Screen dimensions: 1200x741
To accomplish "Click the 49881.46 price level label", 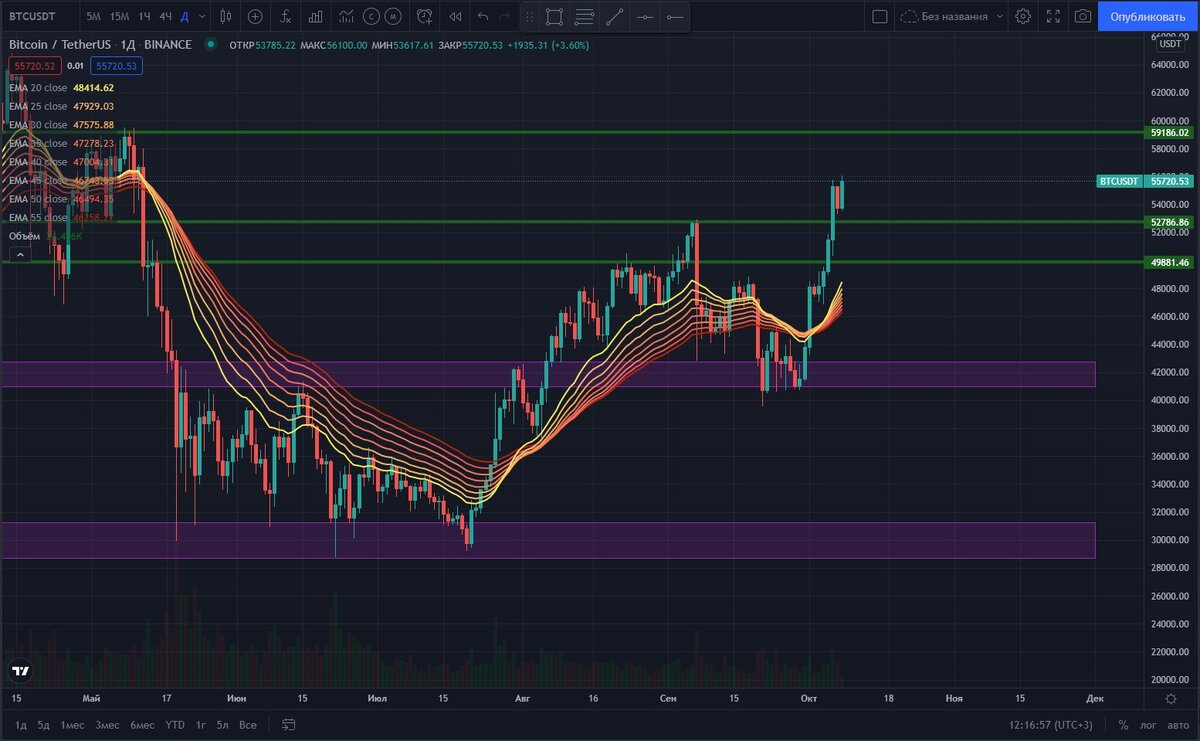I will [1169, 262].
